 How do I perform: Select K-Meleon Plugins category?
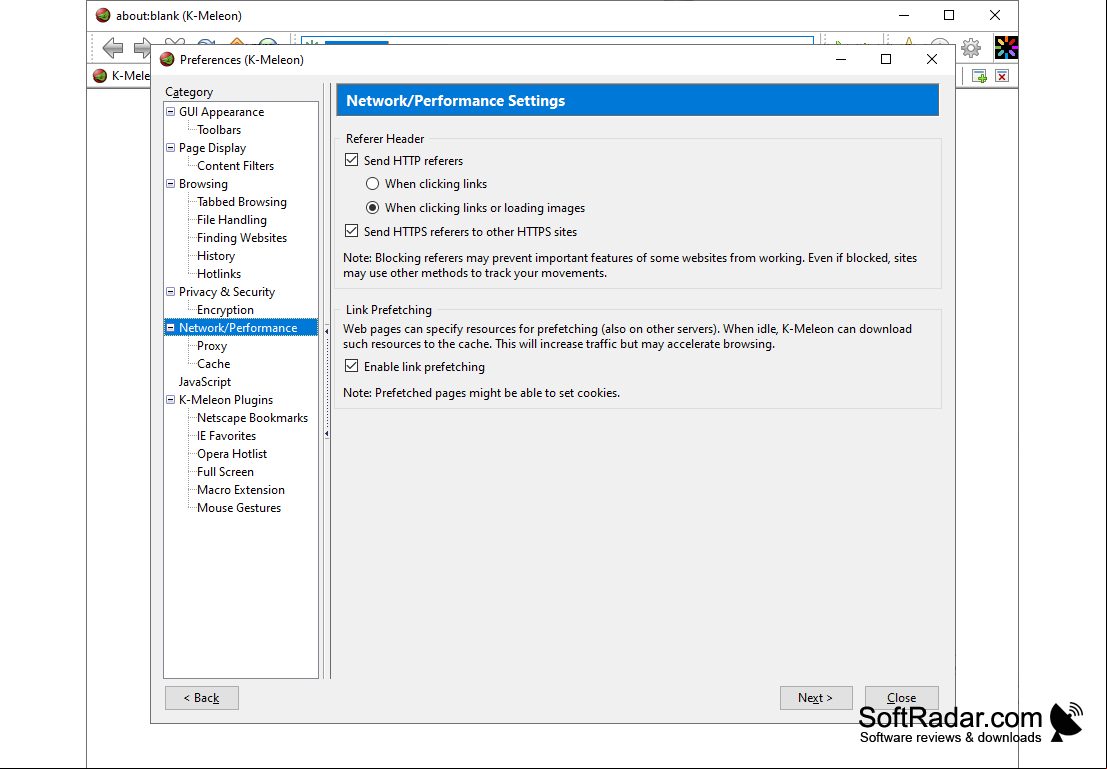coord(226,400)
